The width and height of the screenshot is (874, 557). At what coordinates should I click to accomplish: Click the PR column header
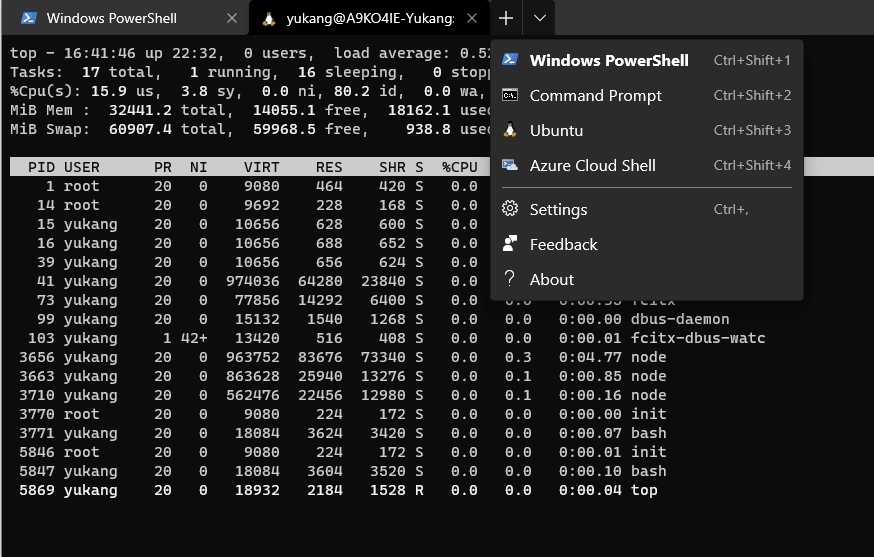click(163, 167)
